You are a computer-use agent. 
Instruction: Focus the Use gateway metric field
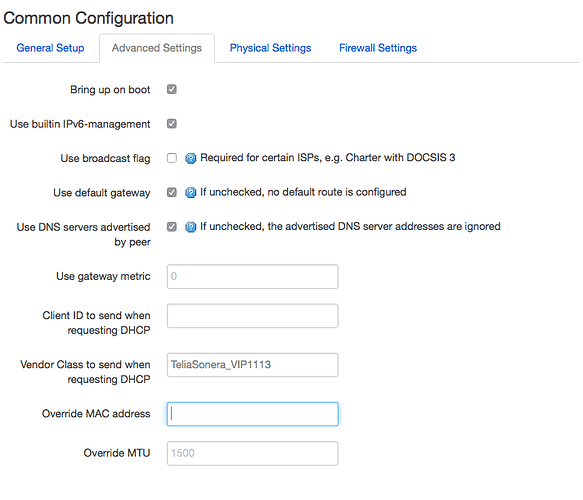[x=252, y=277]
